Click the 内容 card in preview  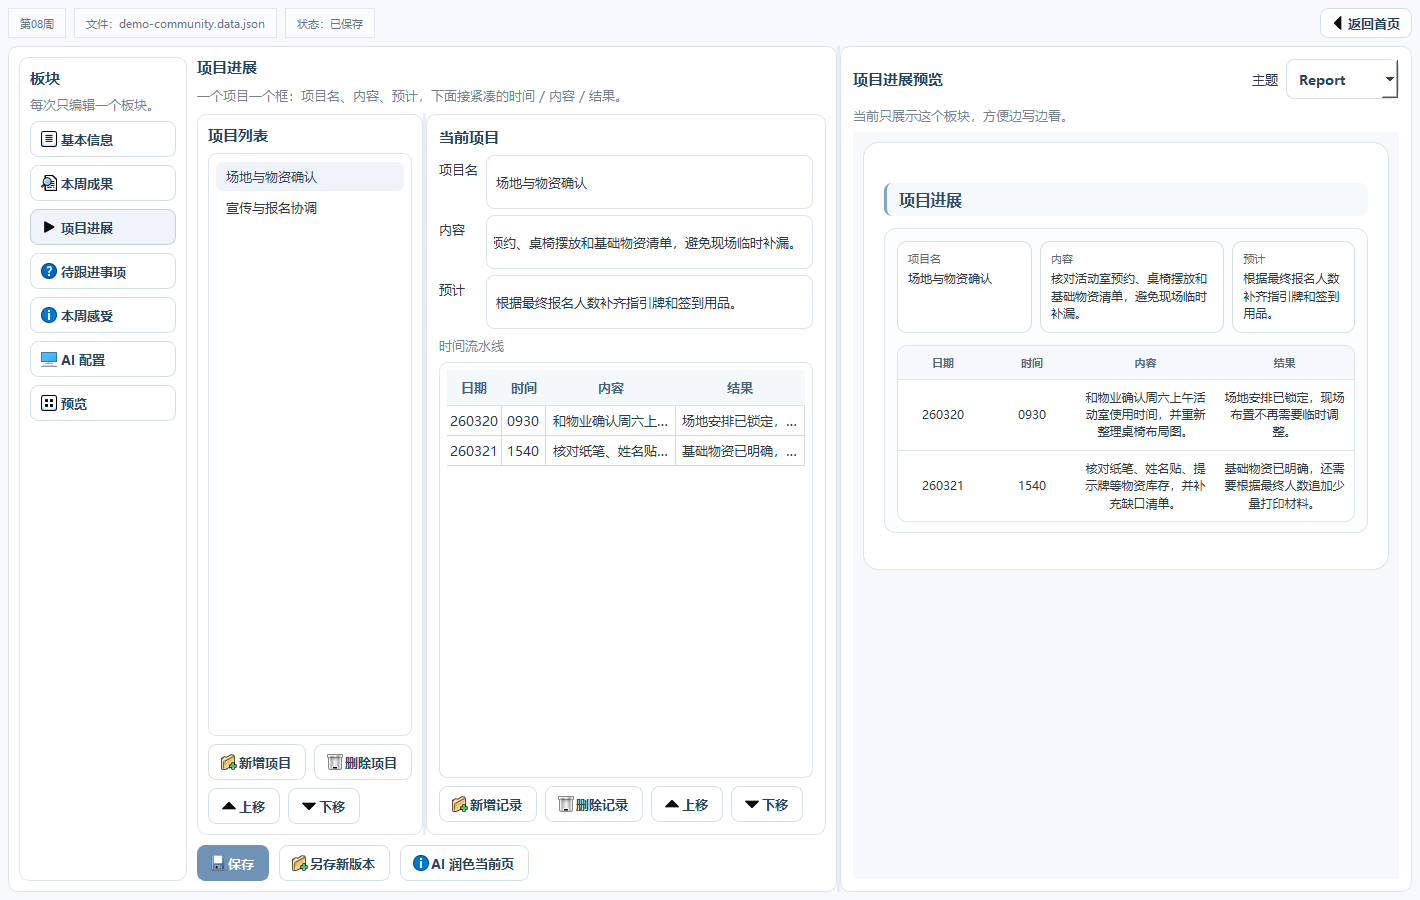[x=1132, y=287]
